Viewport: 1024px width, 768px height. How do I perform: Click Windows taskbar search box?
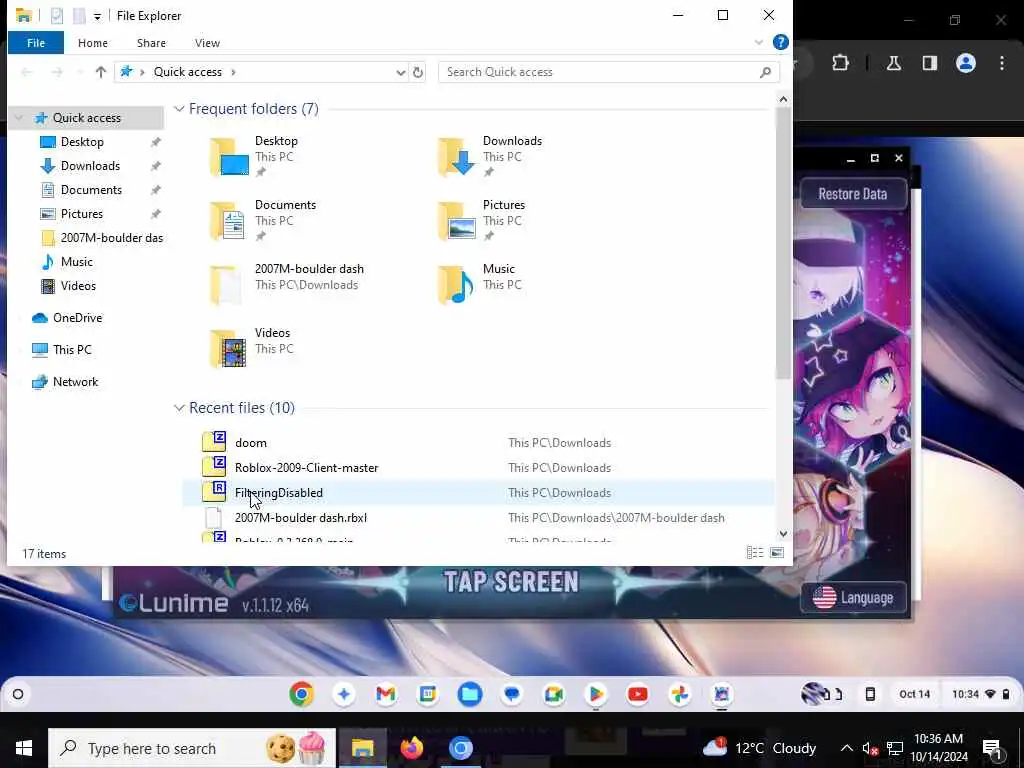coord(192,748)
